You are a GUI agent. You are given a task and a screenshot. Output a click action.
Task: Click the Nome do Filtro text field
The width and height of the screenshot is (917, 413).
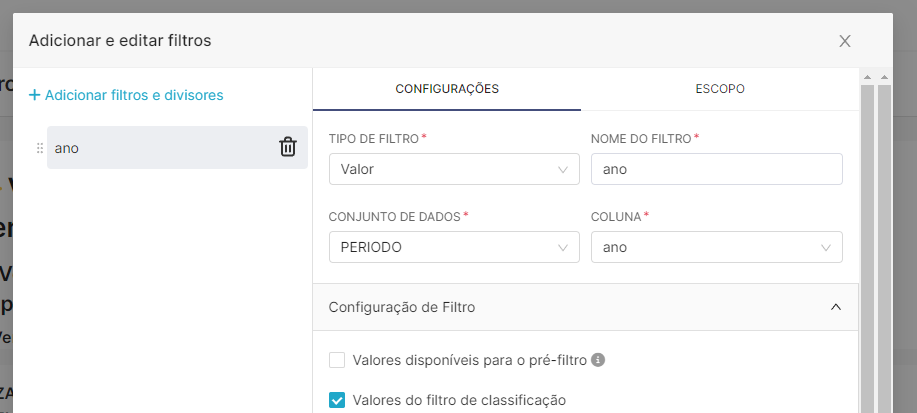tap(716, 169)
